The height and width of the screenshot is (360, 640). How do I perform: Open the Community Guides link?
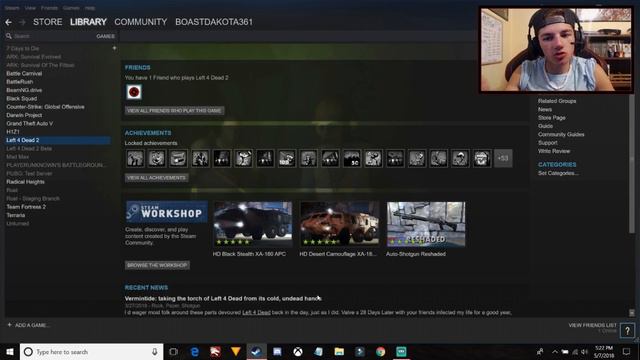(x=561, y=134)
